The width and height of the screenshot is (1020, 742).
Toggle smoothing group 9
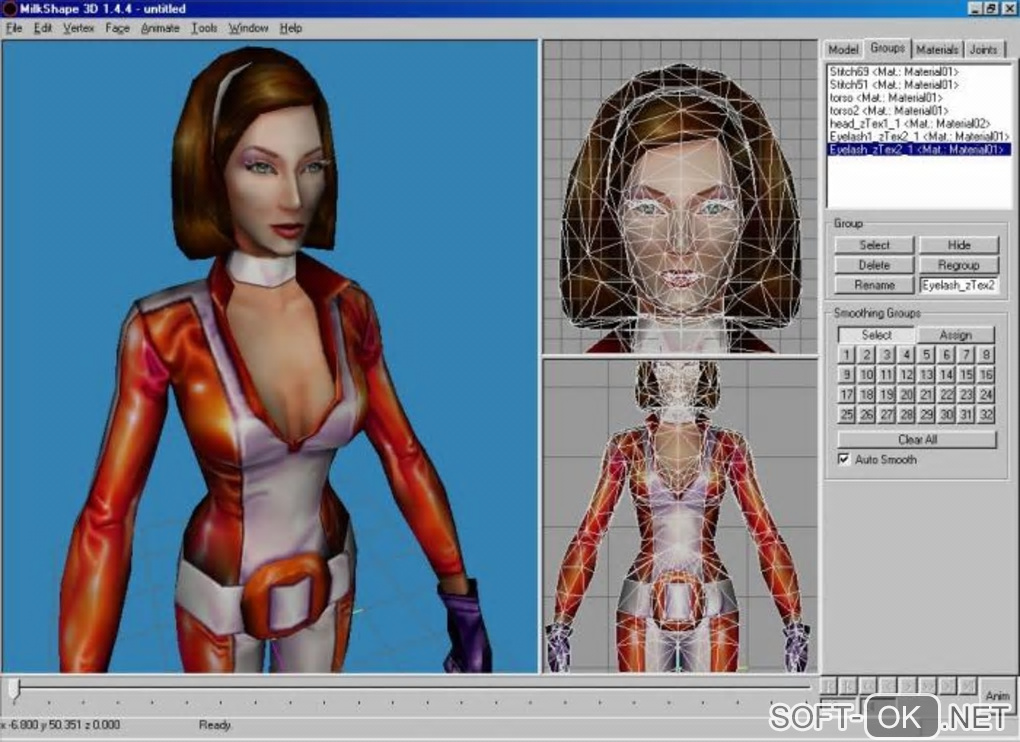click(846, 375)
